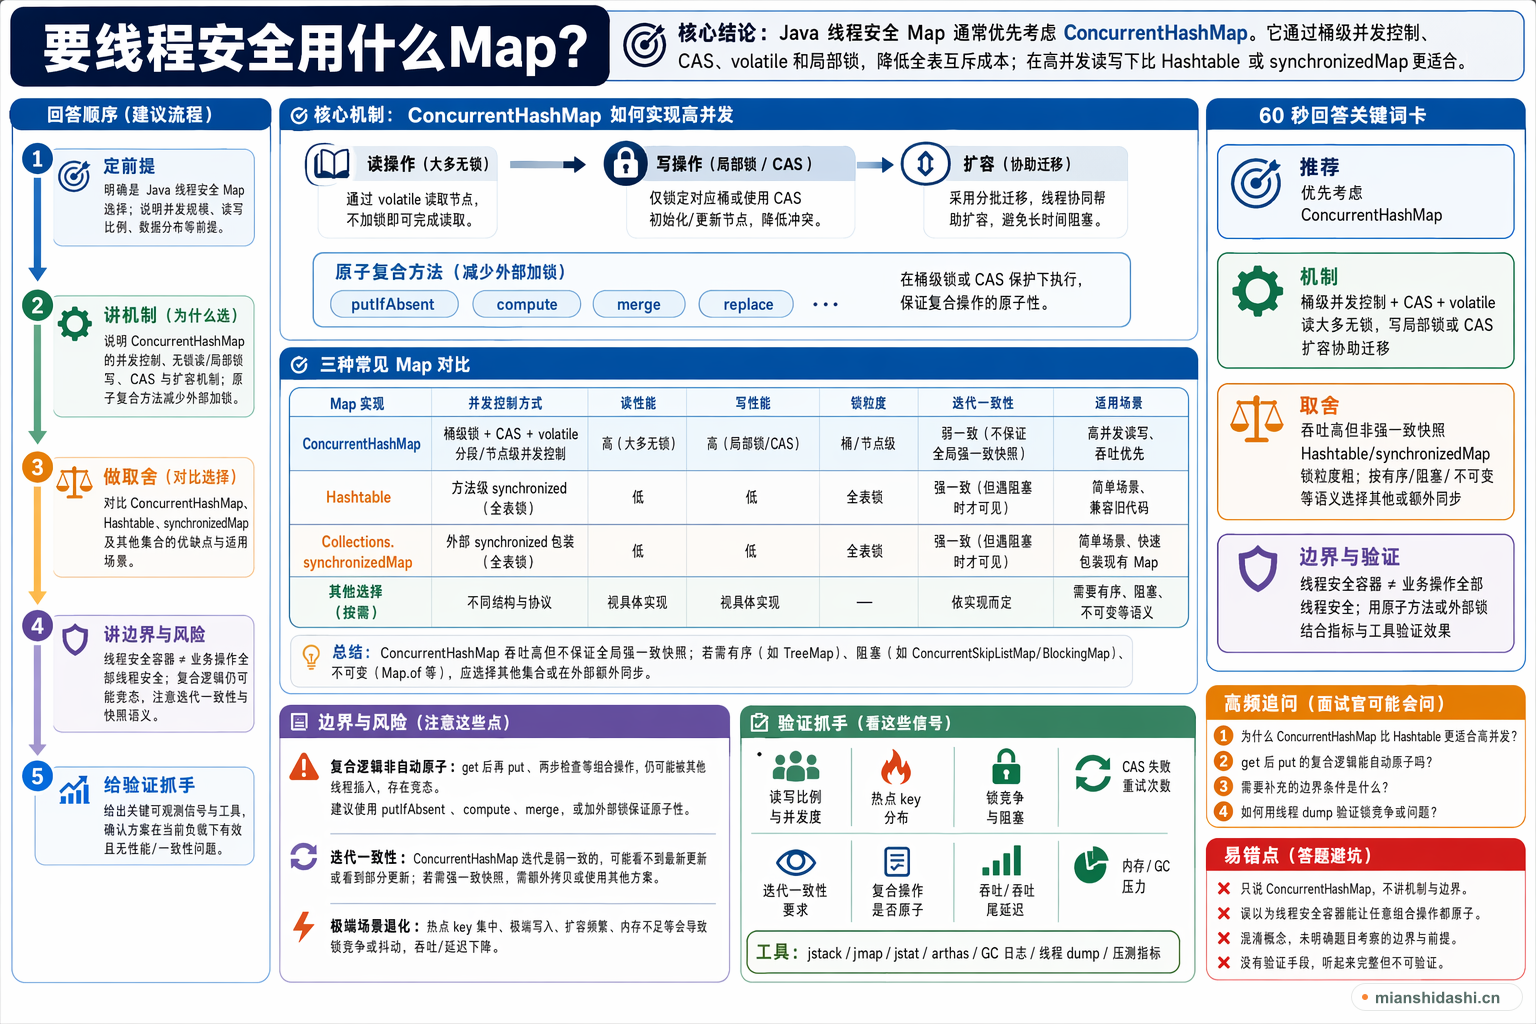The image size is (1536, 1024).
Task: Click the lightning bolt icon beside 极端场景退化
Action: (x=304, y=926)
